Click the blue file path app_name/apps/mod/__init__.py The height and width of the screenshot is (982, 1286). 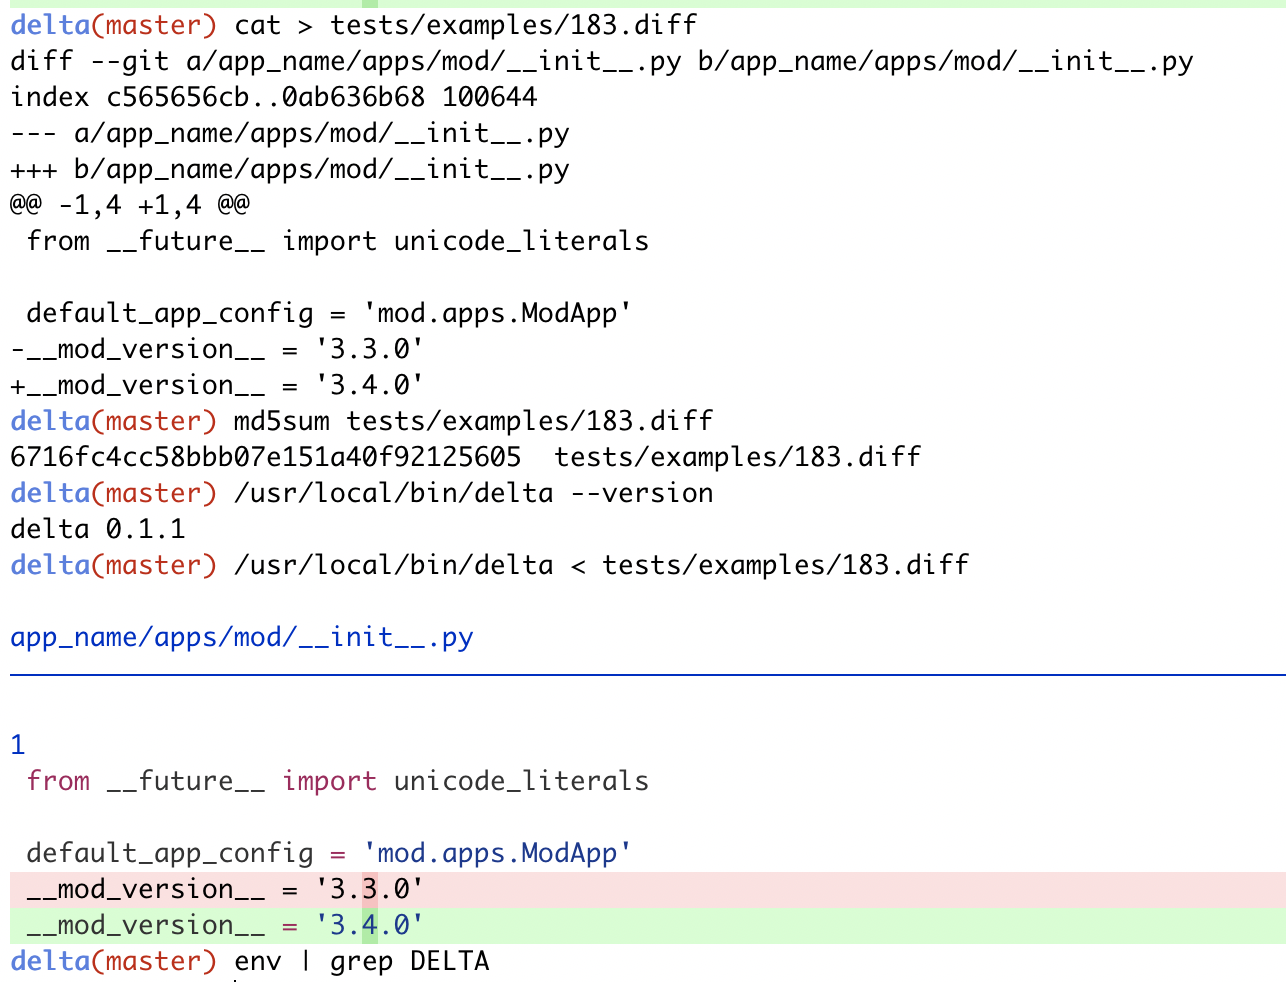pos(240,636)
